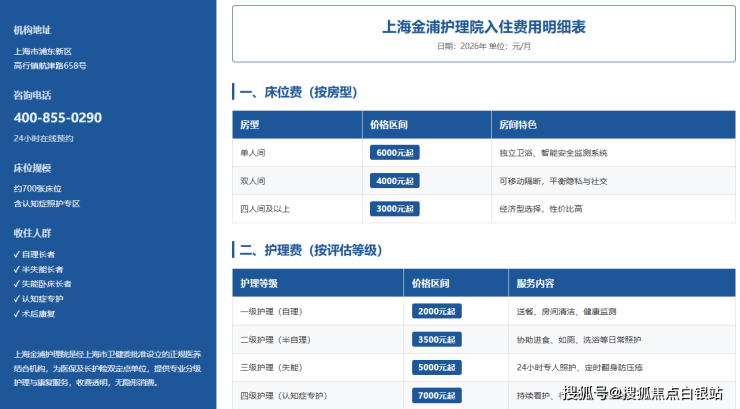740x409 pixels.
Task: Click the 失能卧床长者 checklist item
Action: [x=42, y=284]
